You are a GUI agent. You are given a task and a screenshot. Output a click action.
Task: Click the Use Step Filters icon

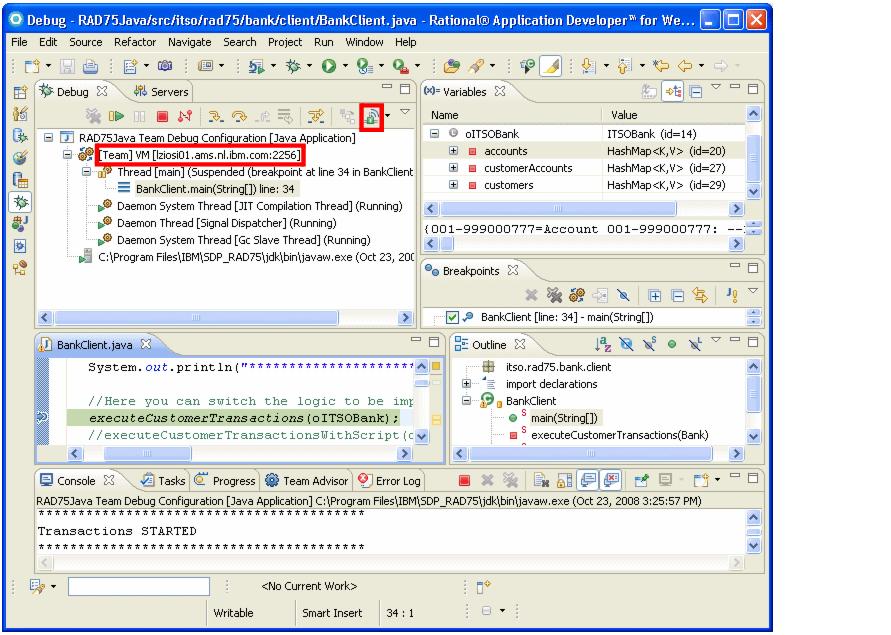click(x=315, y=117)
